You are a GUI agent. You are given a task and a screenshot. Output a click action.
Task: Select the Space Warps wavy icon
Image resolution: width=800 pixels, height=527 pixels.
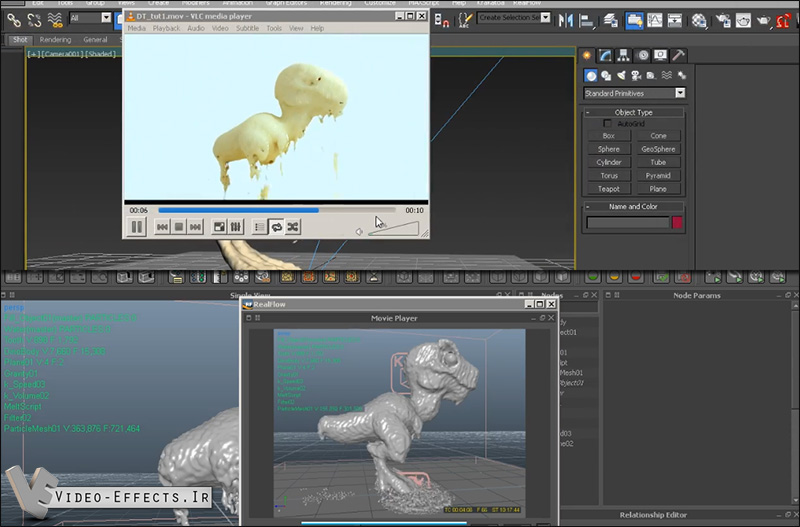pos(666,76)
